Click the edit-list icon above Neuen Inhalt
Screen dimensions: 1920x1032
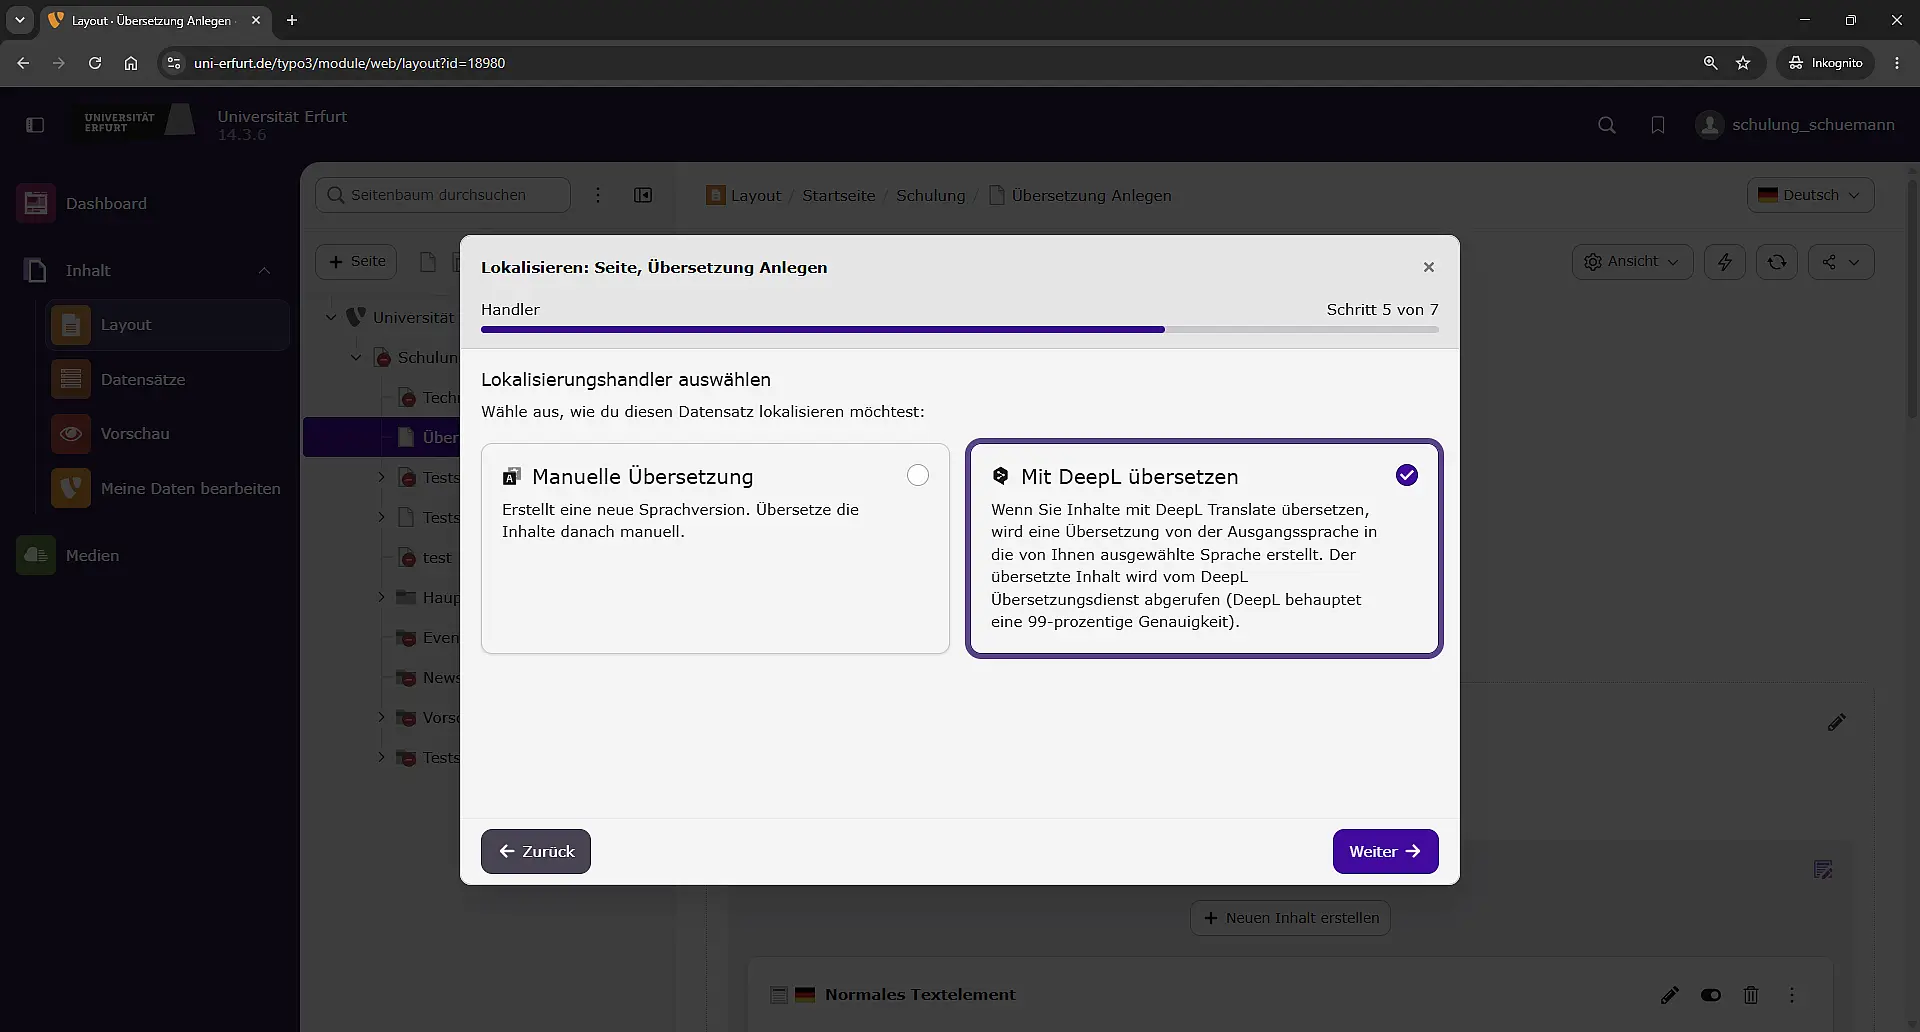click(x=1823, y=869)
